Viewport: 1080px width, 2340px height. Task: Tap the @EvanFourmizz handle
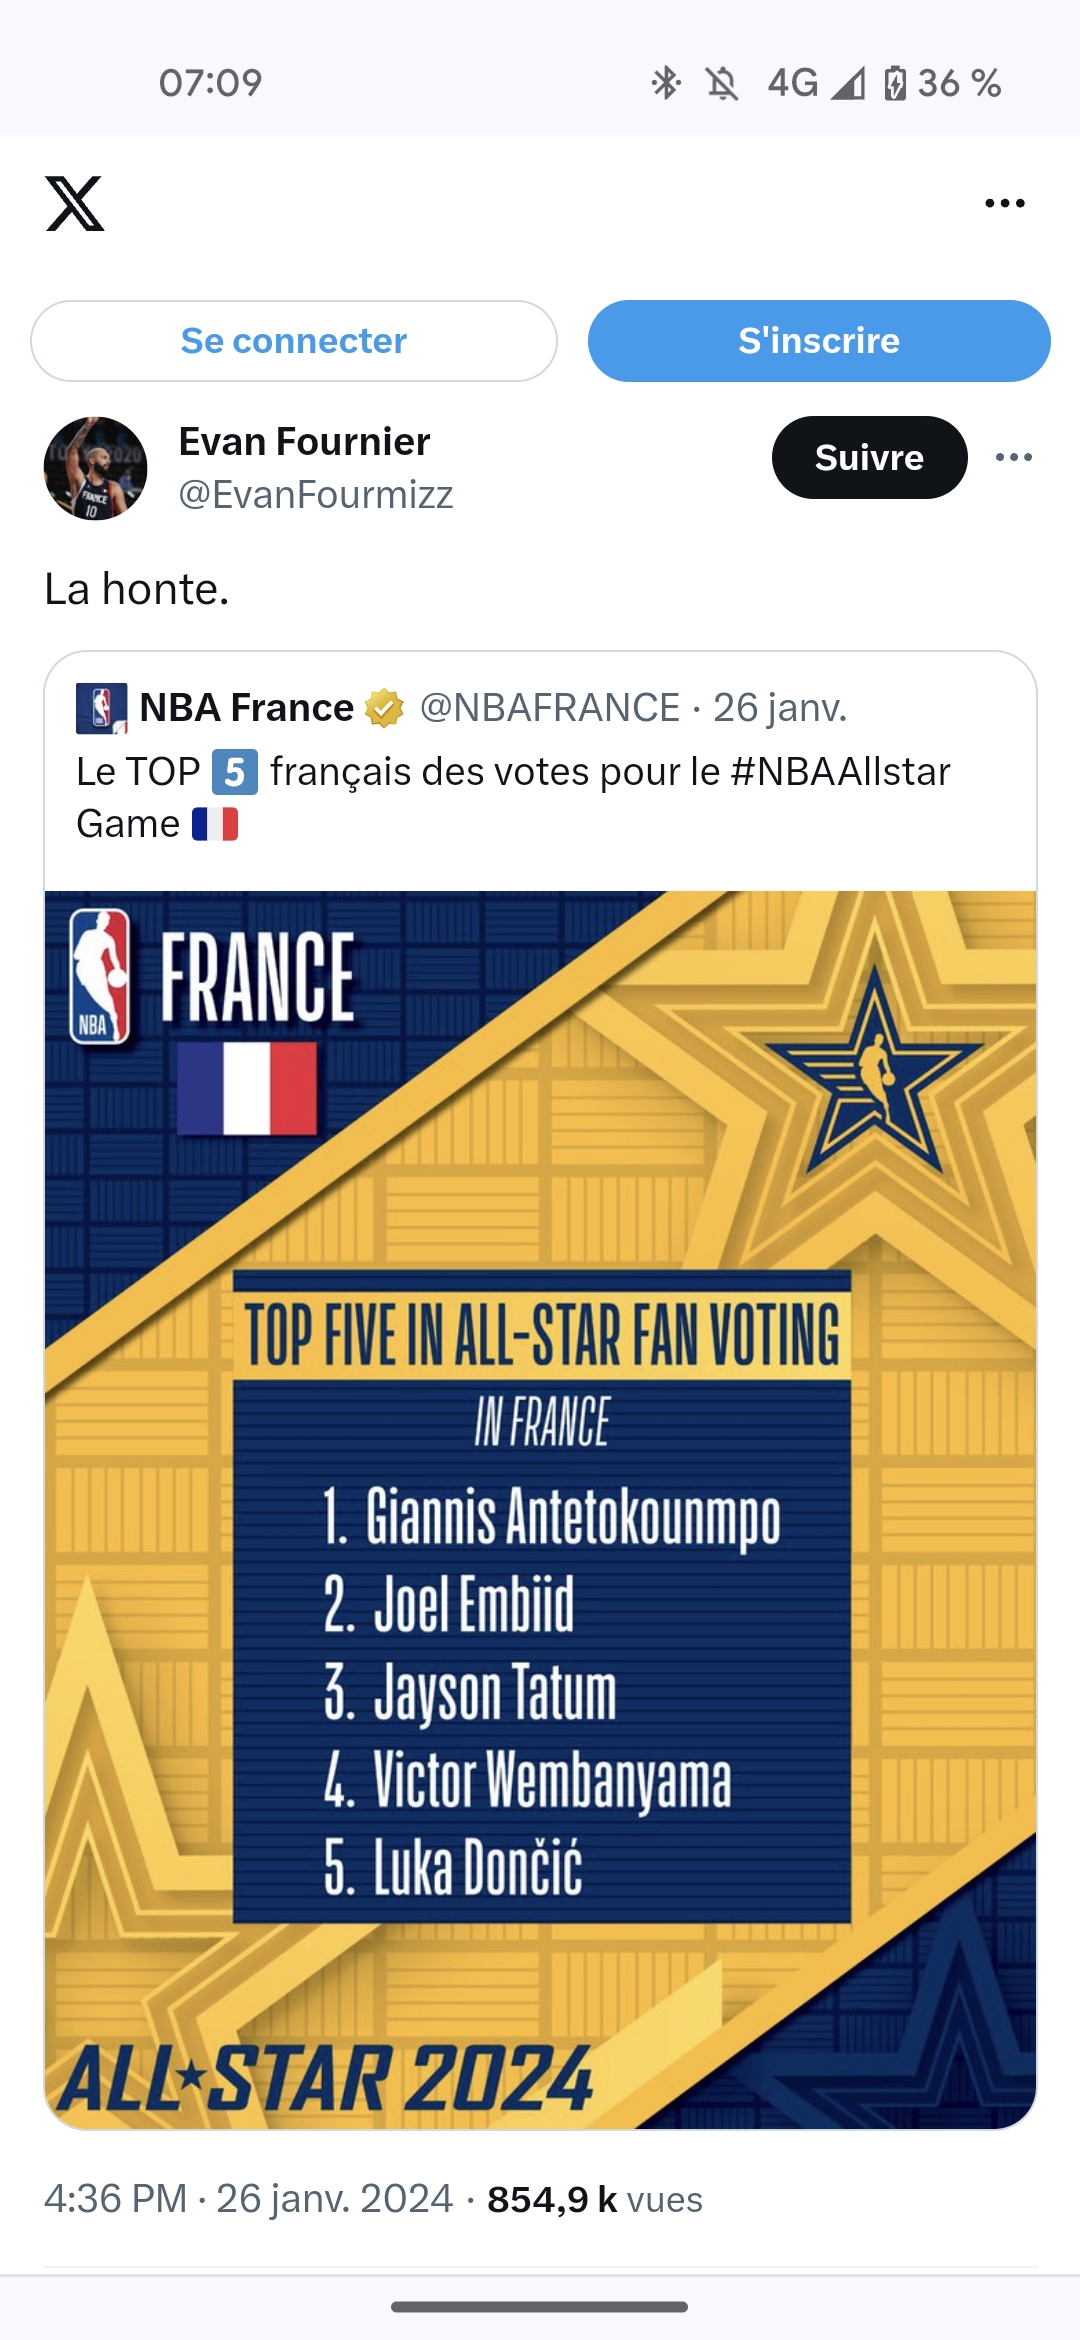point(315,495)
